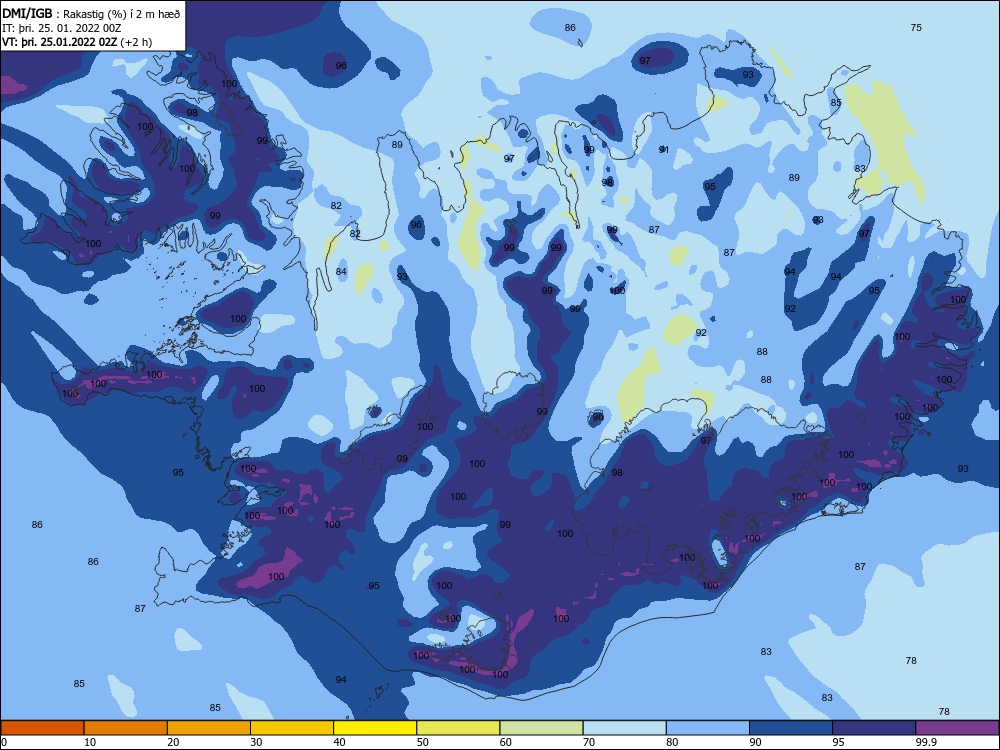Click the orange 10–20 legend swatch
Image resolution: width=1000 pixels, height=750 pixels.
tap(126, 728)
